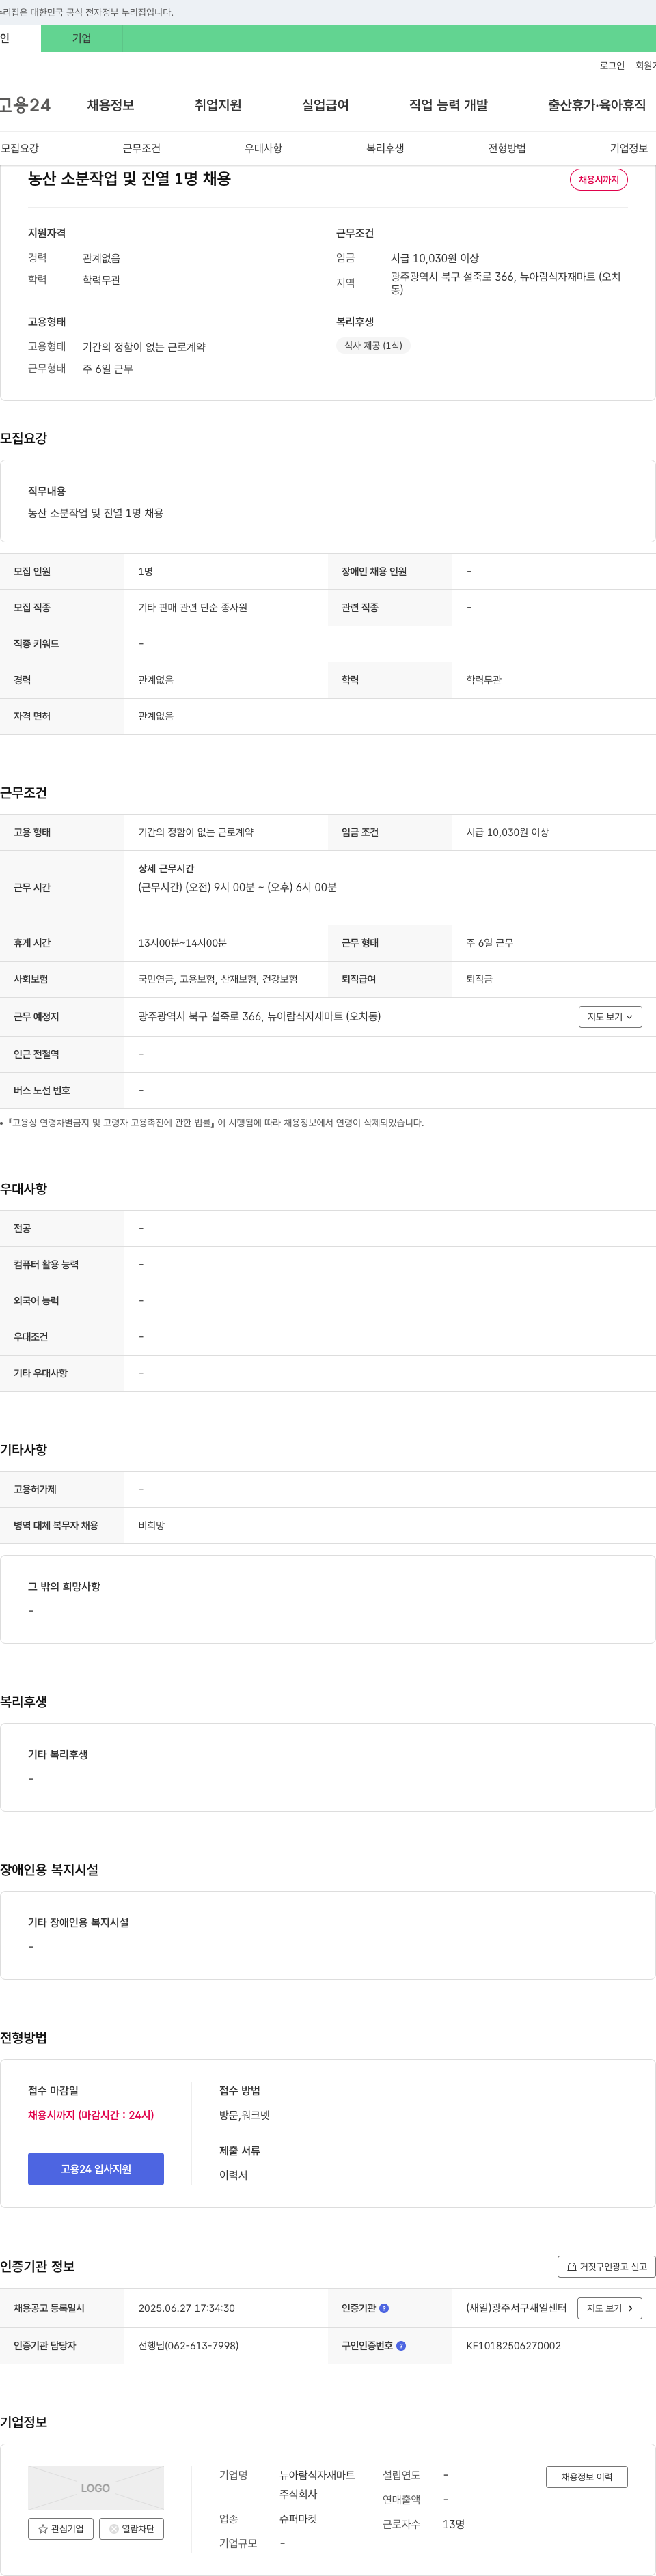Block company with 열람차단 button

click(131, 2529)
